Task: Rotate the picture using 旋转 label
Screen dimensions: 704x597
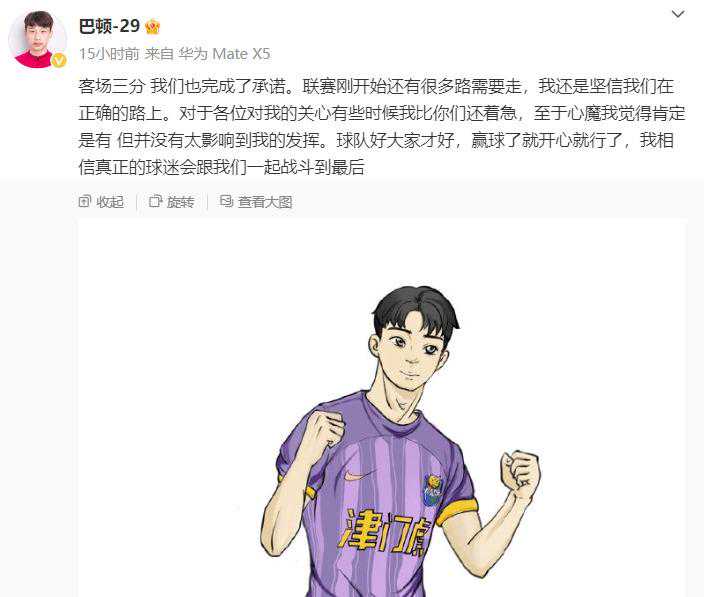Action: click(x=180, y=202)
